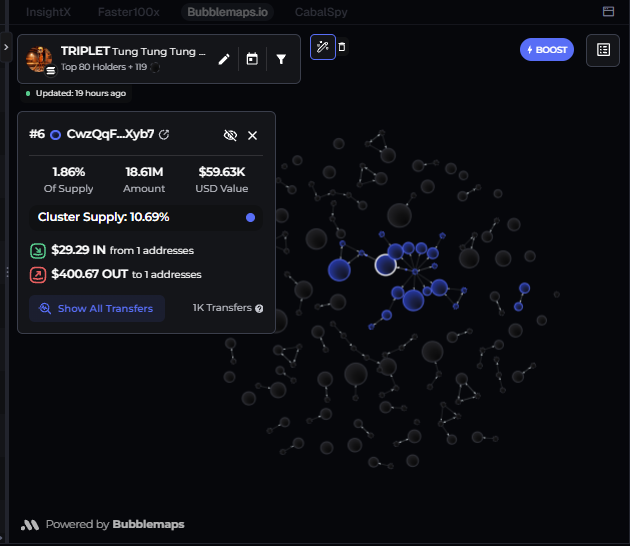Click the window layout icon at top right
The width and height of the screenshot is (630, 546).
pyautogui.click(x=608, y=11)
